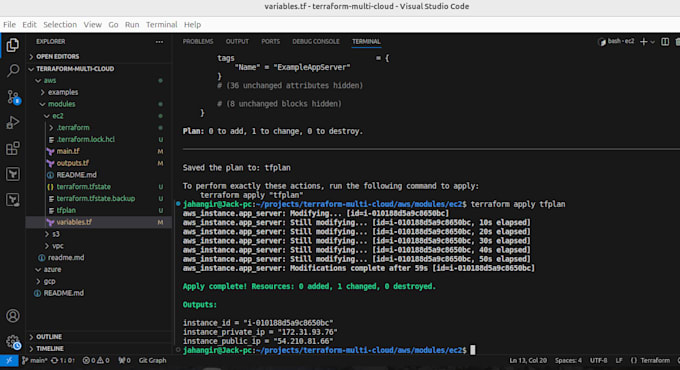
Task: Click LF end of line setting
Action: click(x=619, y=360)
